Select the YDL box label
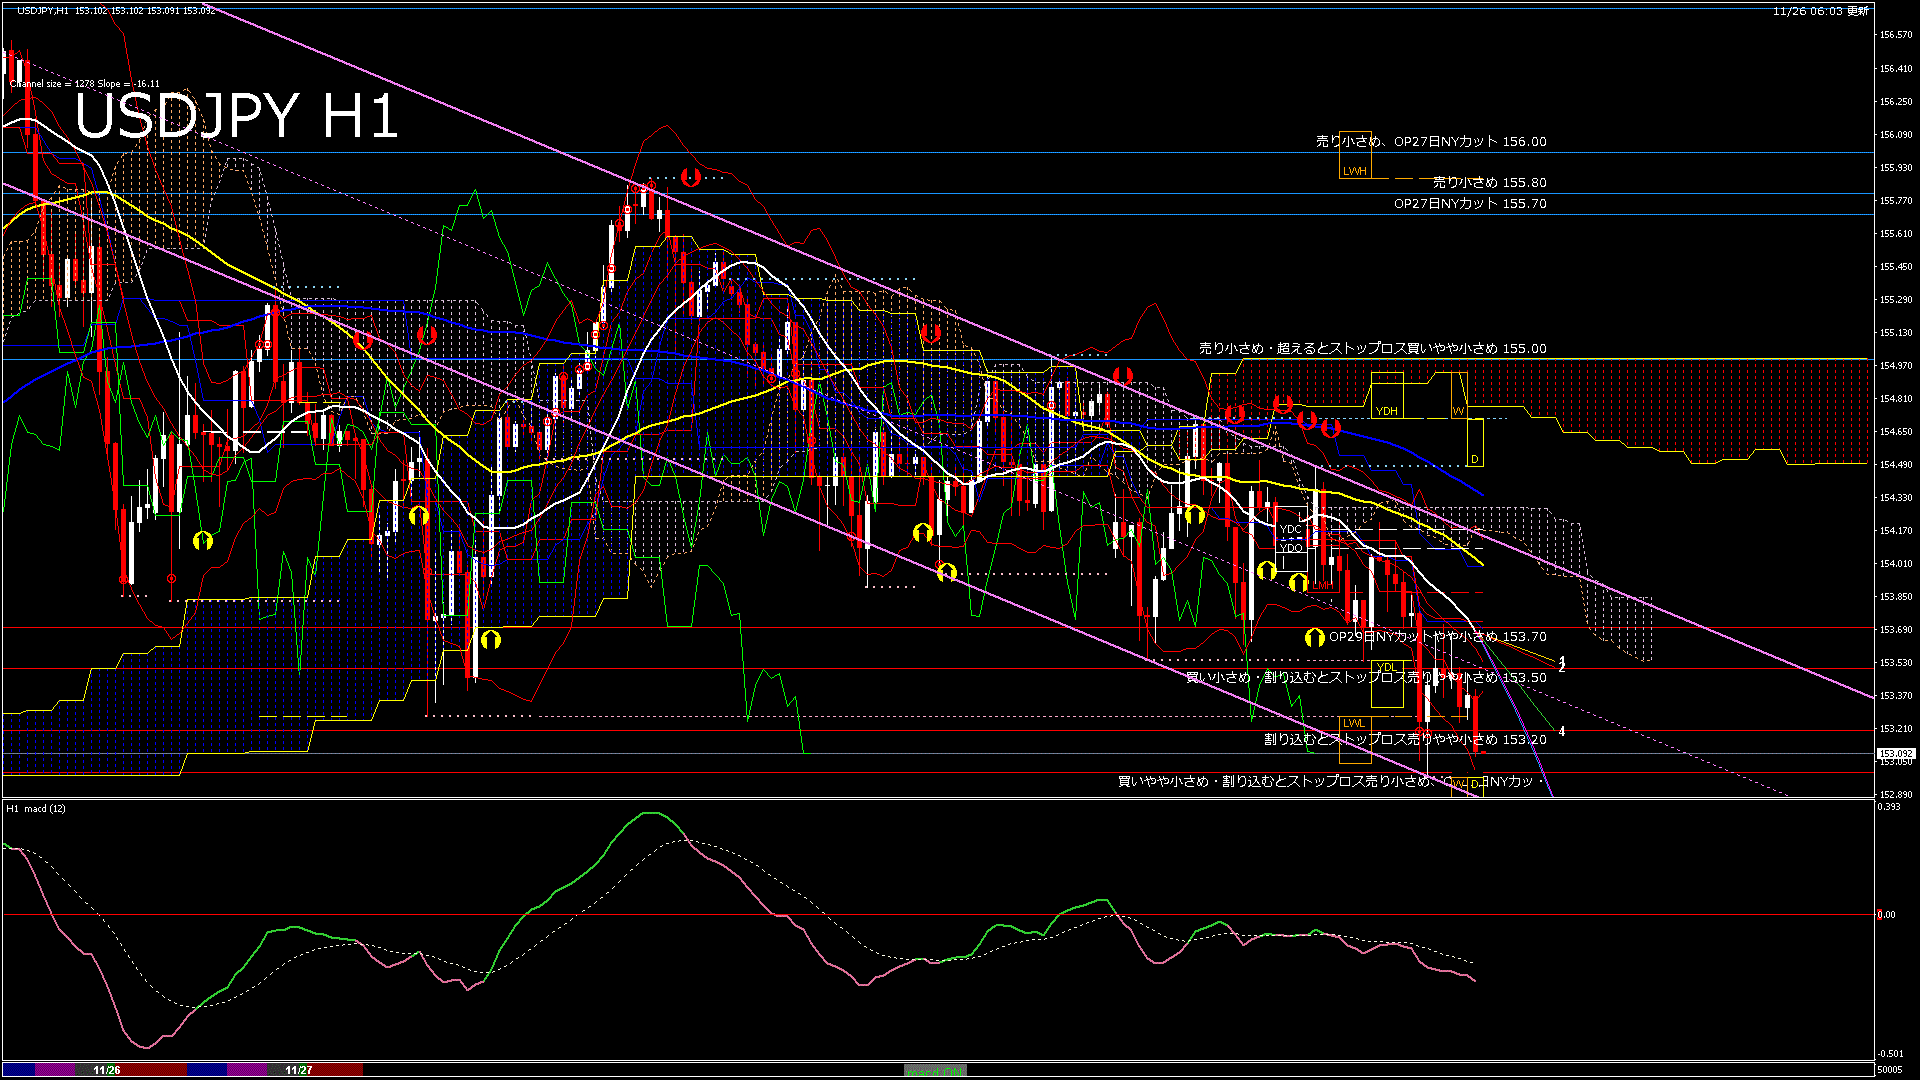The height and width of the screenshot is (1080, 1920). click(1386, 667)
